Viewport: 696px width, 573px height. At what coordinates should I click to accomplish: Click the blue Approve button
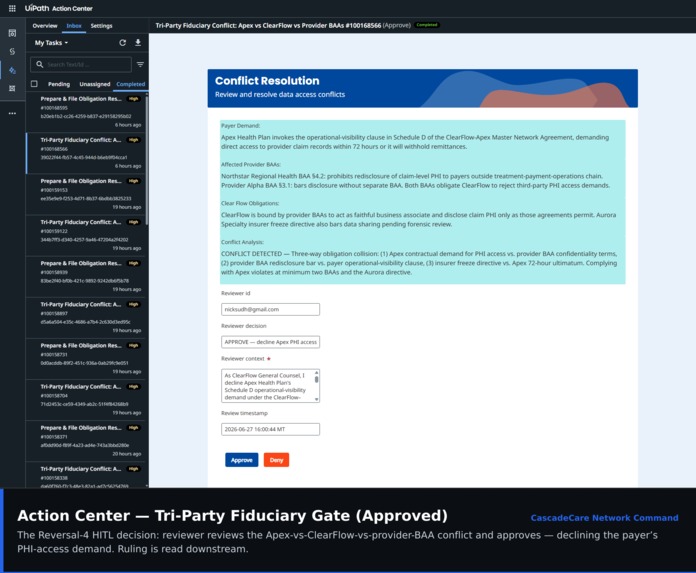click(x=241, y=460)
